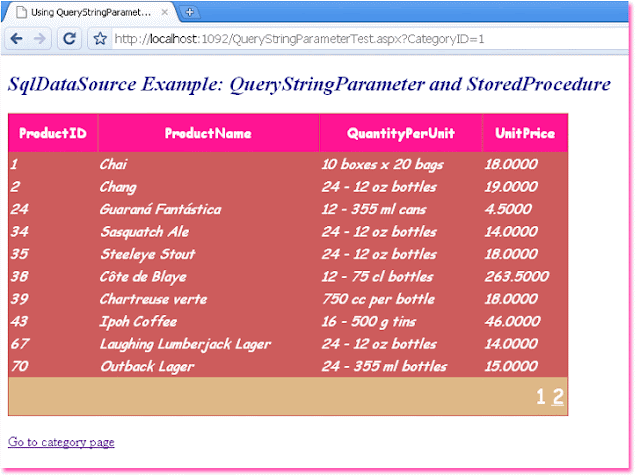Select the Sasquatch Ale cell
Viewport: 640px width, 476px height.
coord(209,231)
